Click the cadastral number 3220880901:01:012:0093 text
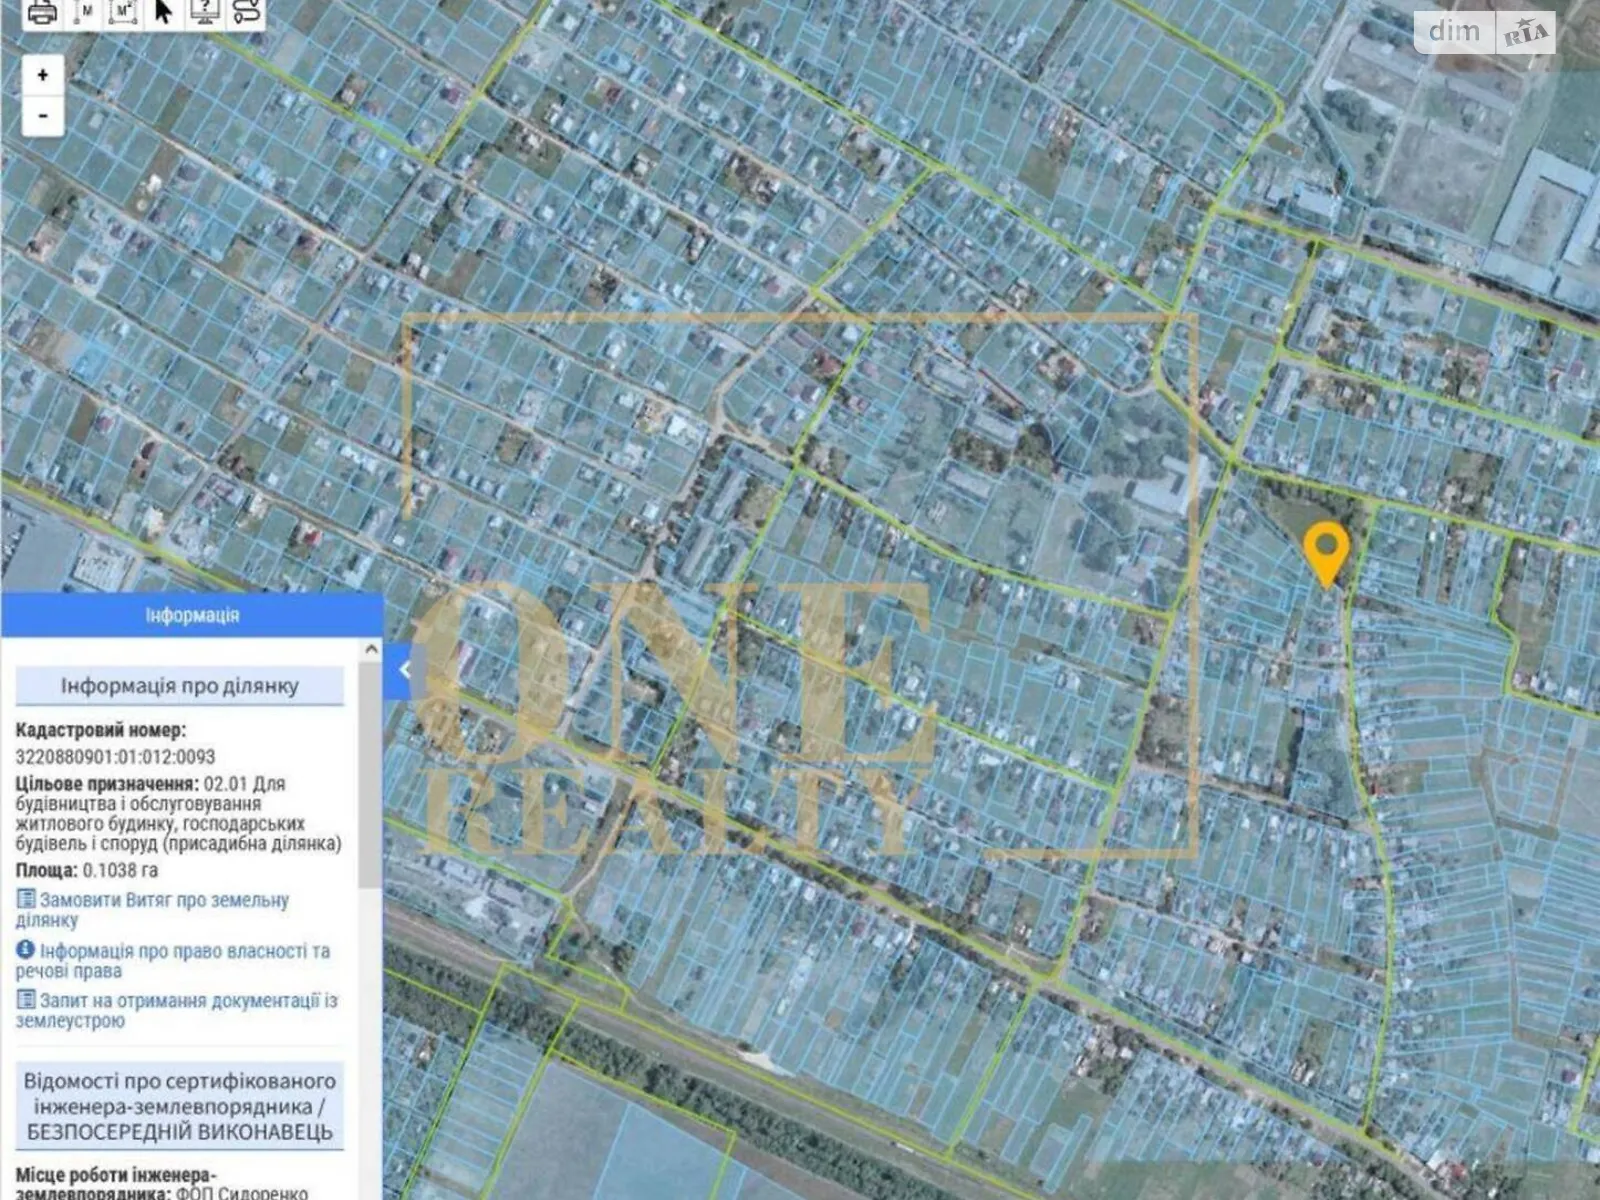Viewport: 1600px width, 1200px height. (115, 757)
